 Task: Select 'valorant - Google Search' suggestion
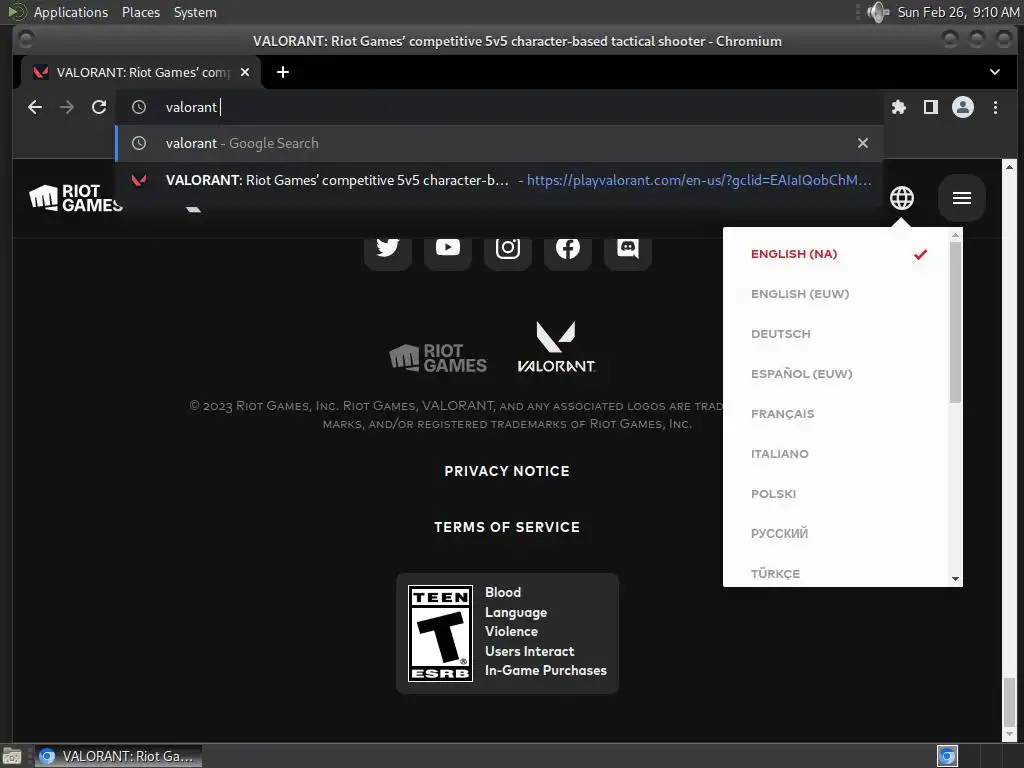point(499,143)
